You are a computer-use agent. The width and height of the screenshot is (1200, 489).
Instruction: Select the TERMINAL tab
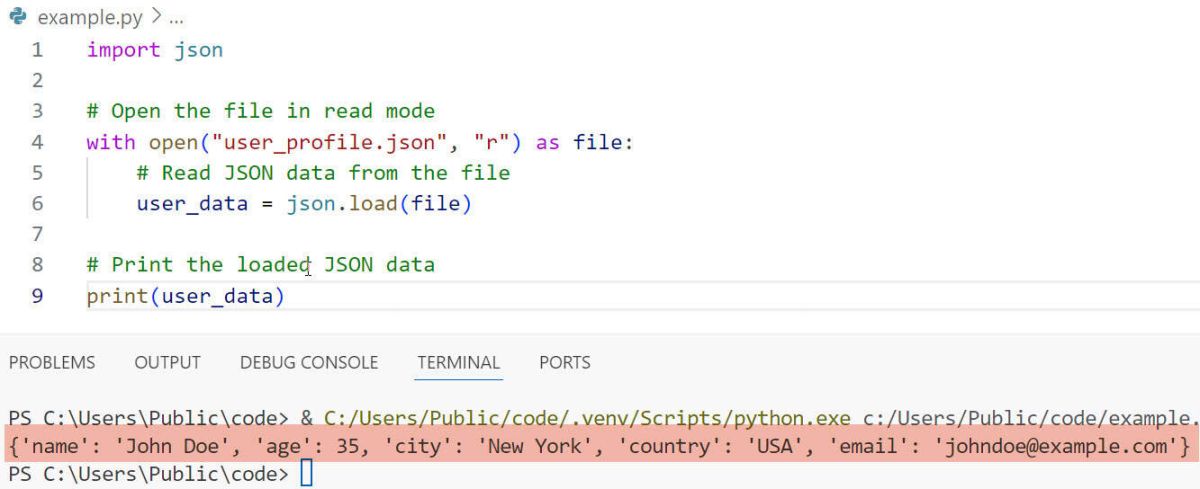(x=459, y=362)
